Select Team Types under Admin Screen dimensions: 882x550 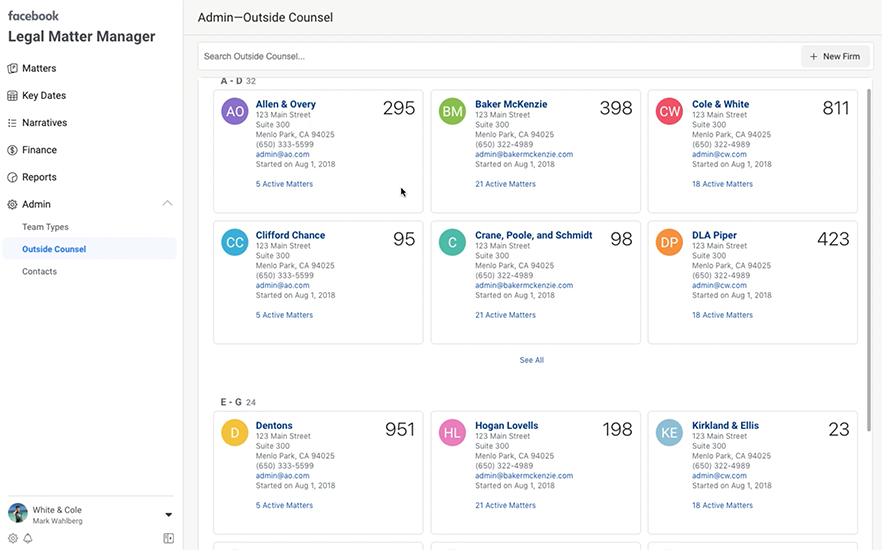[45, 227]
